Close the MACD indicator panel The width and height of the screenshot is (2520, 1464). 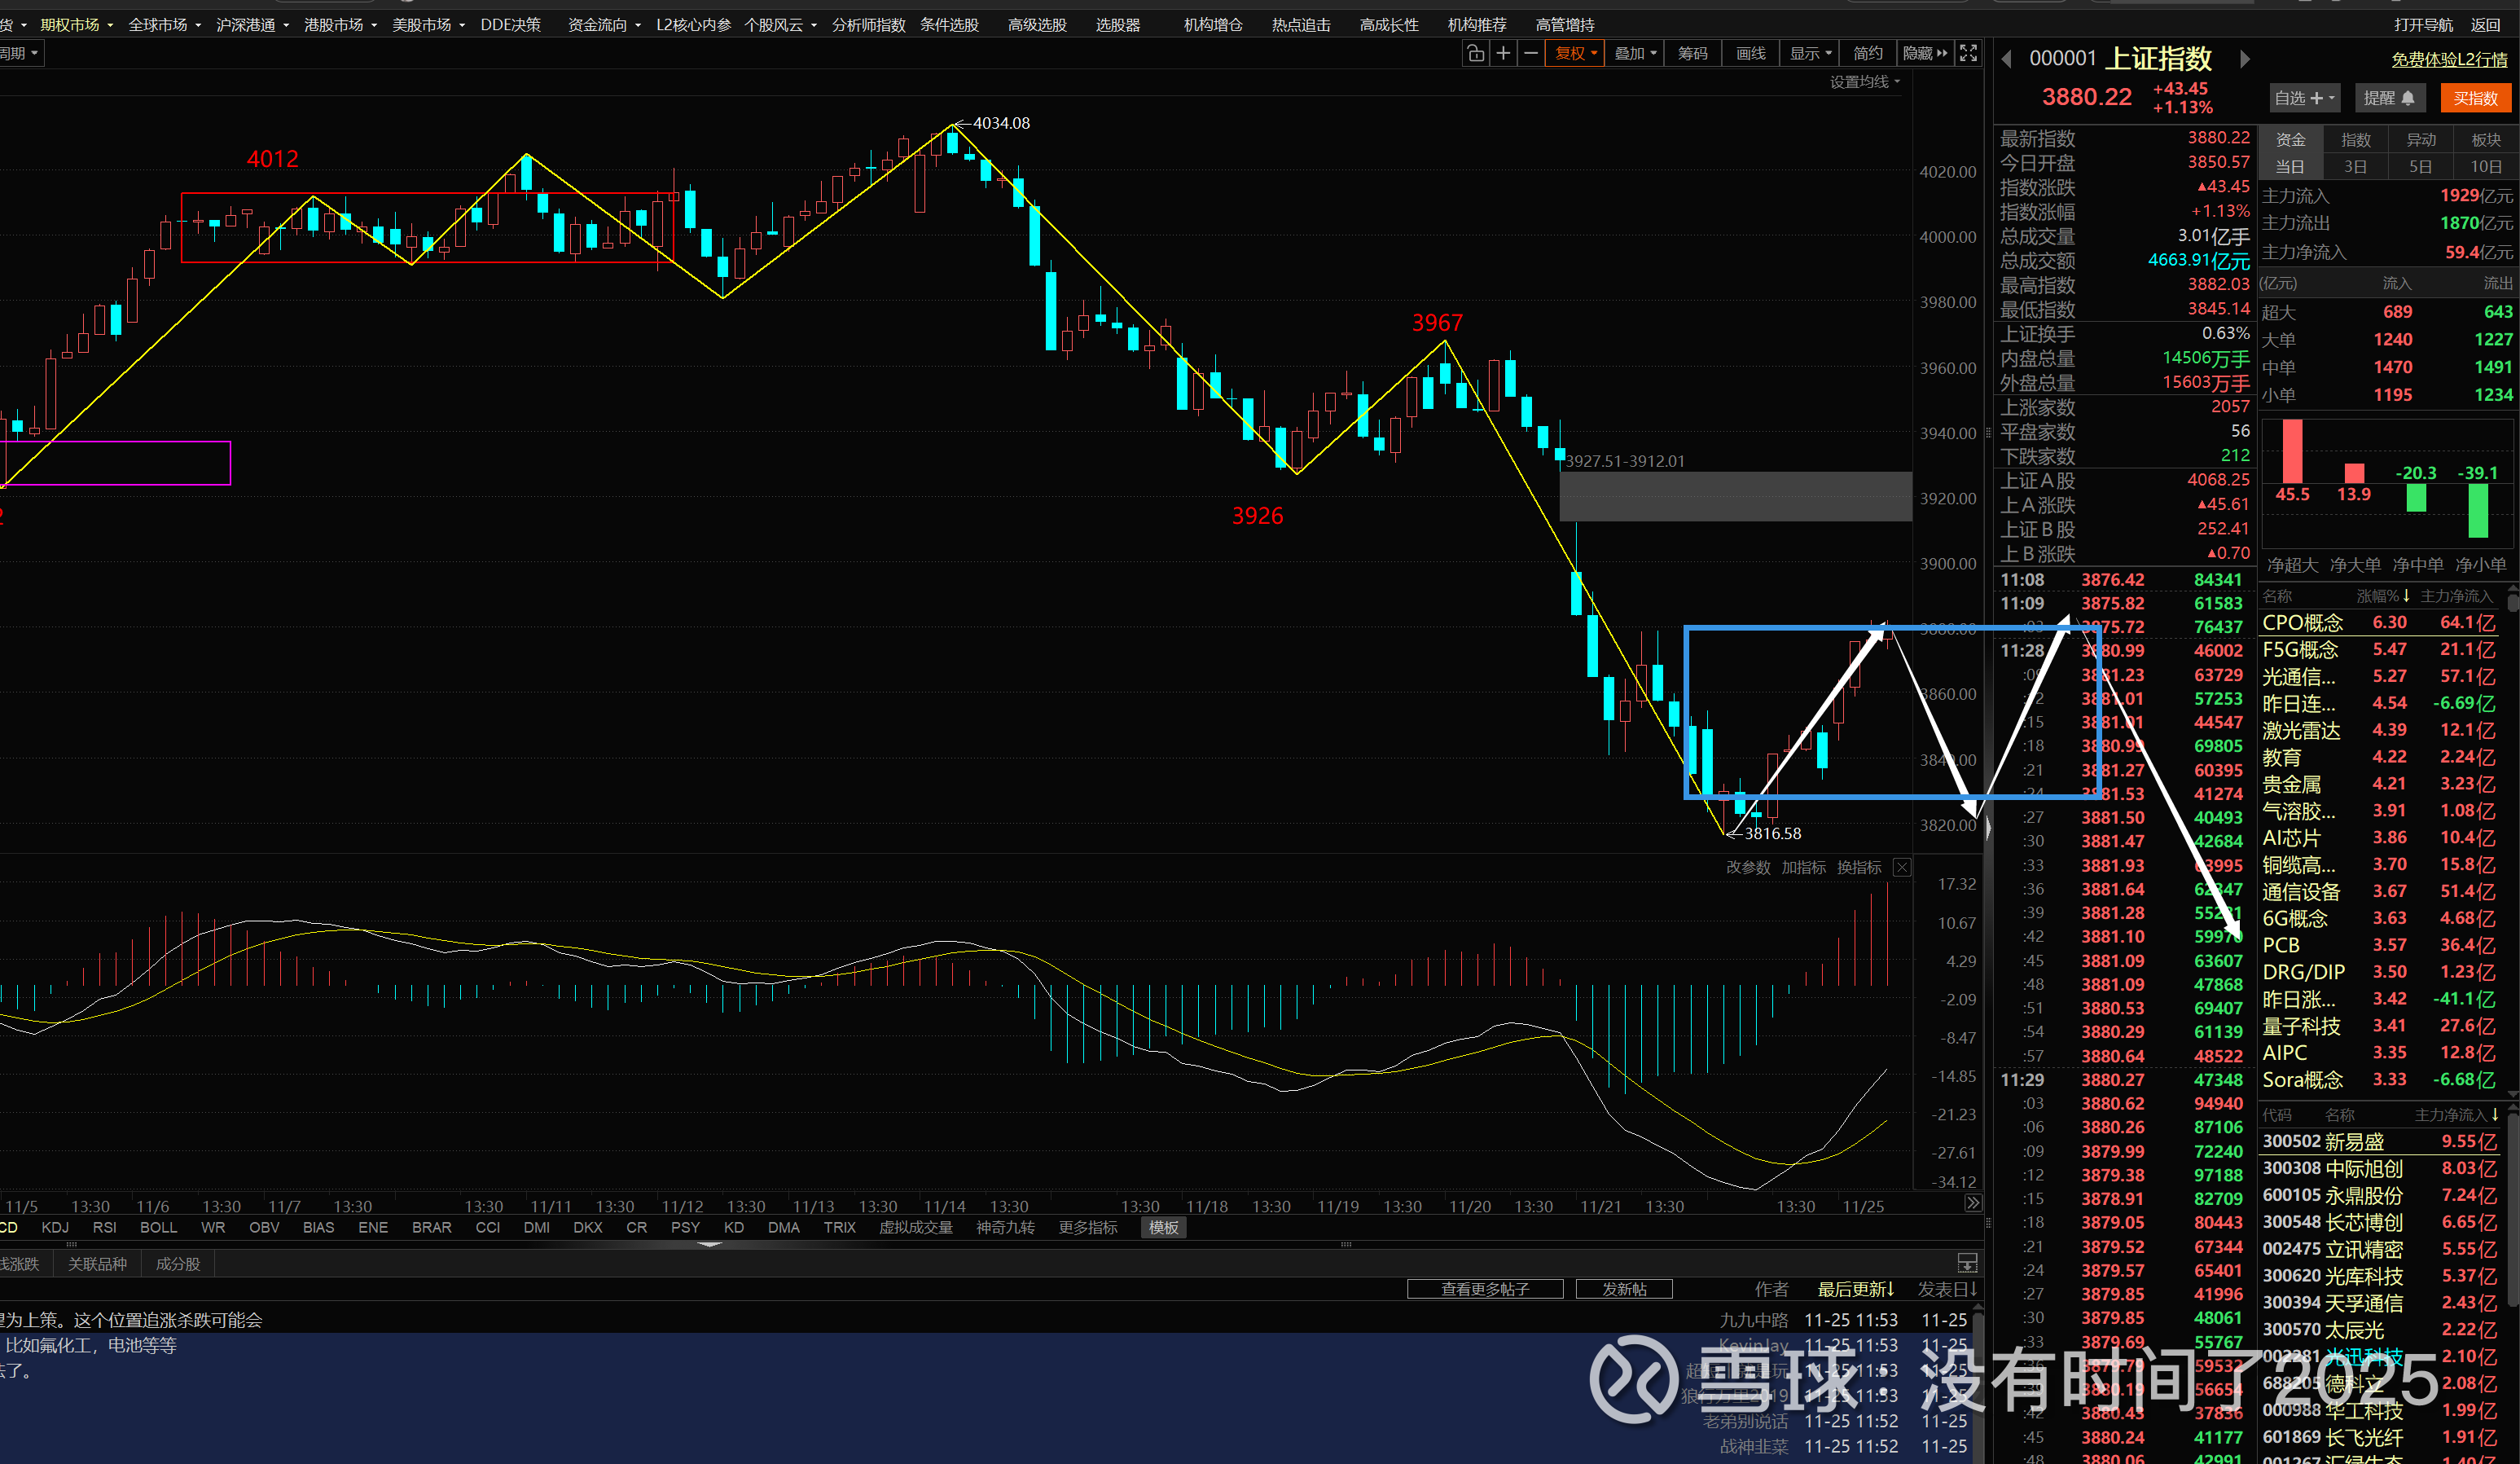pos(1902,867)
